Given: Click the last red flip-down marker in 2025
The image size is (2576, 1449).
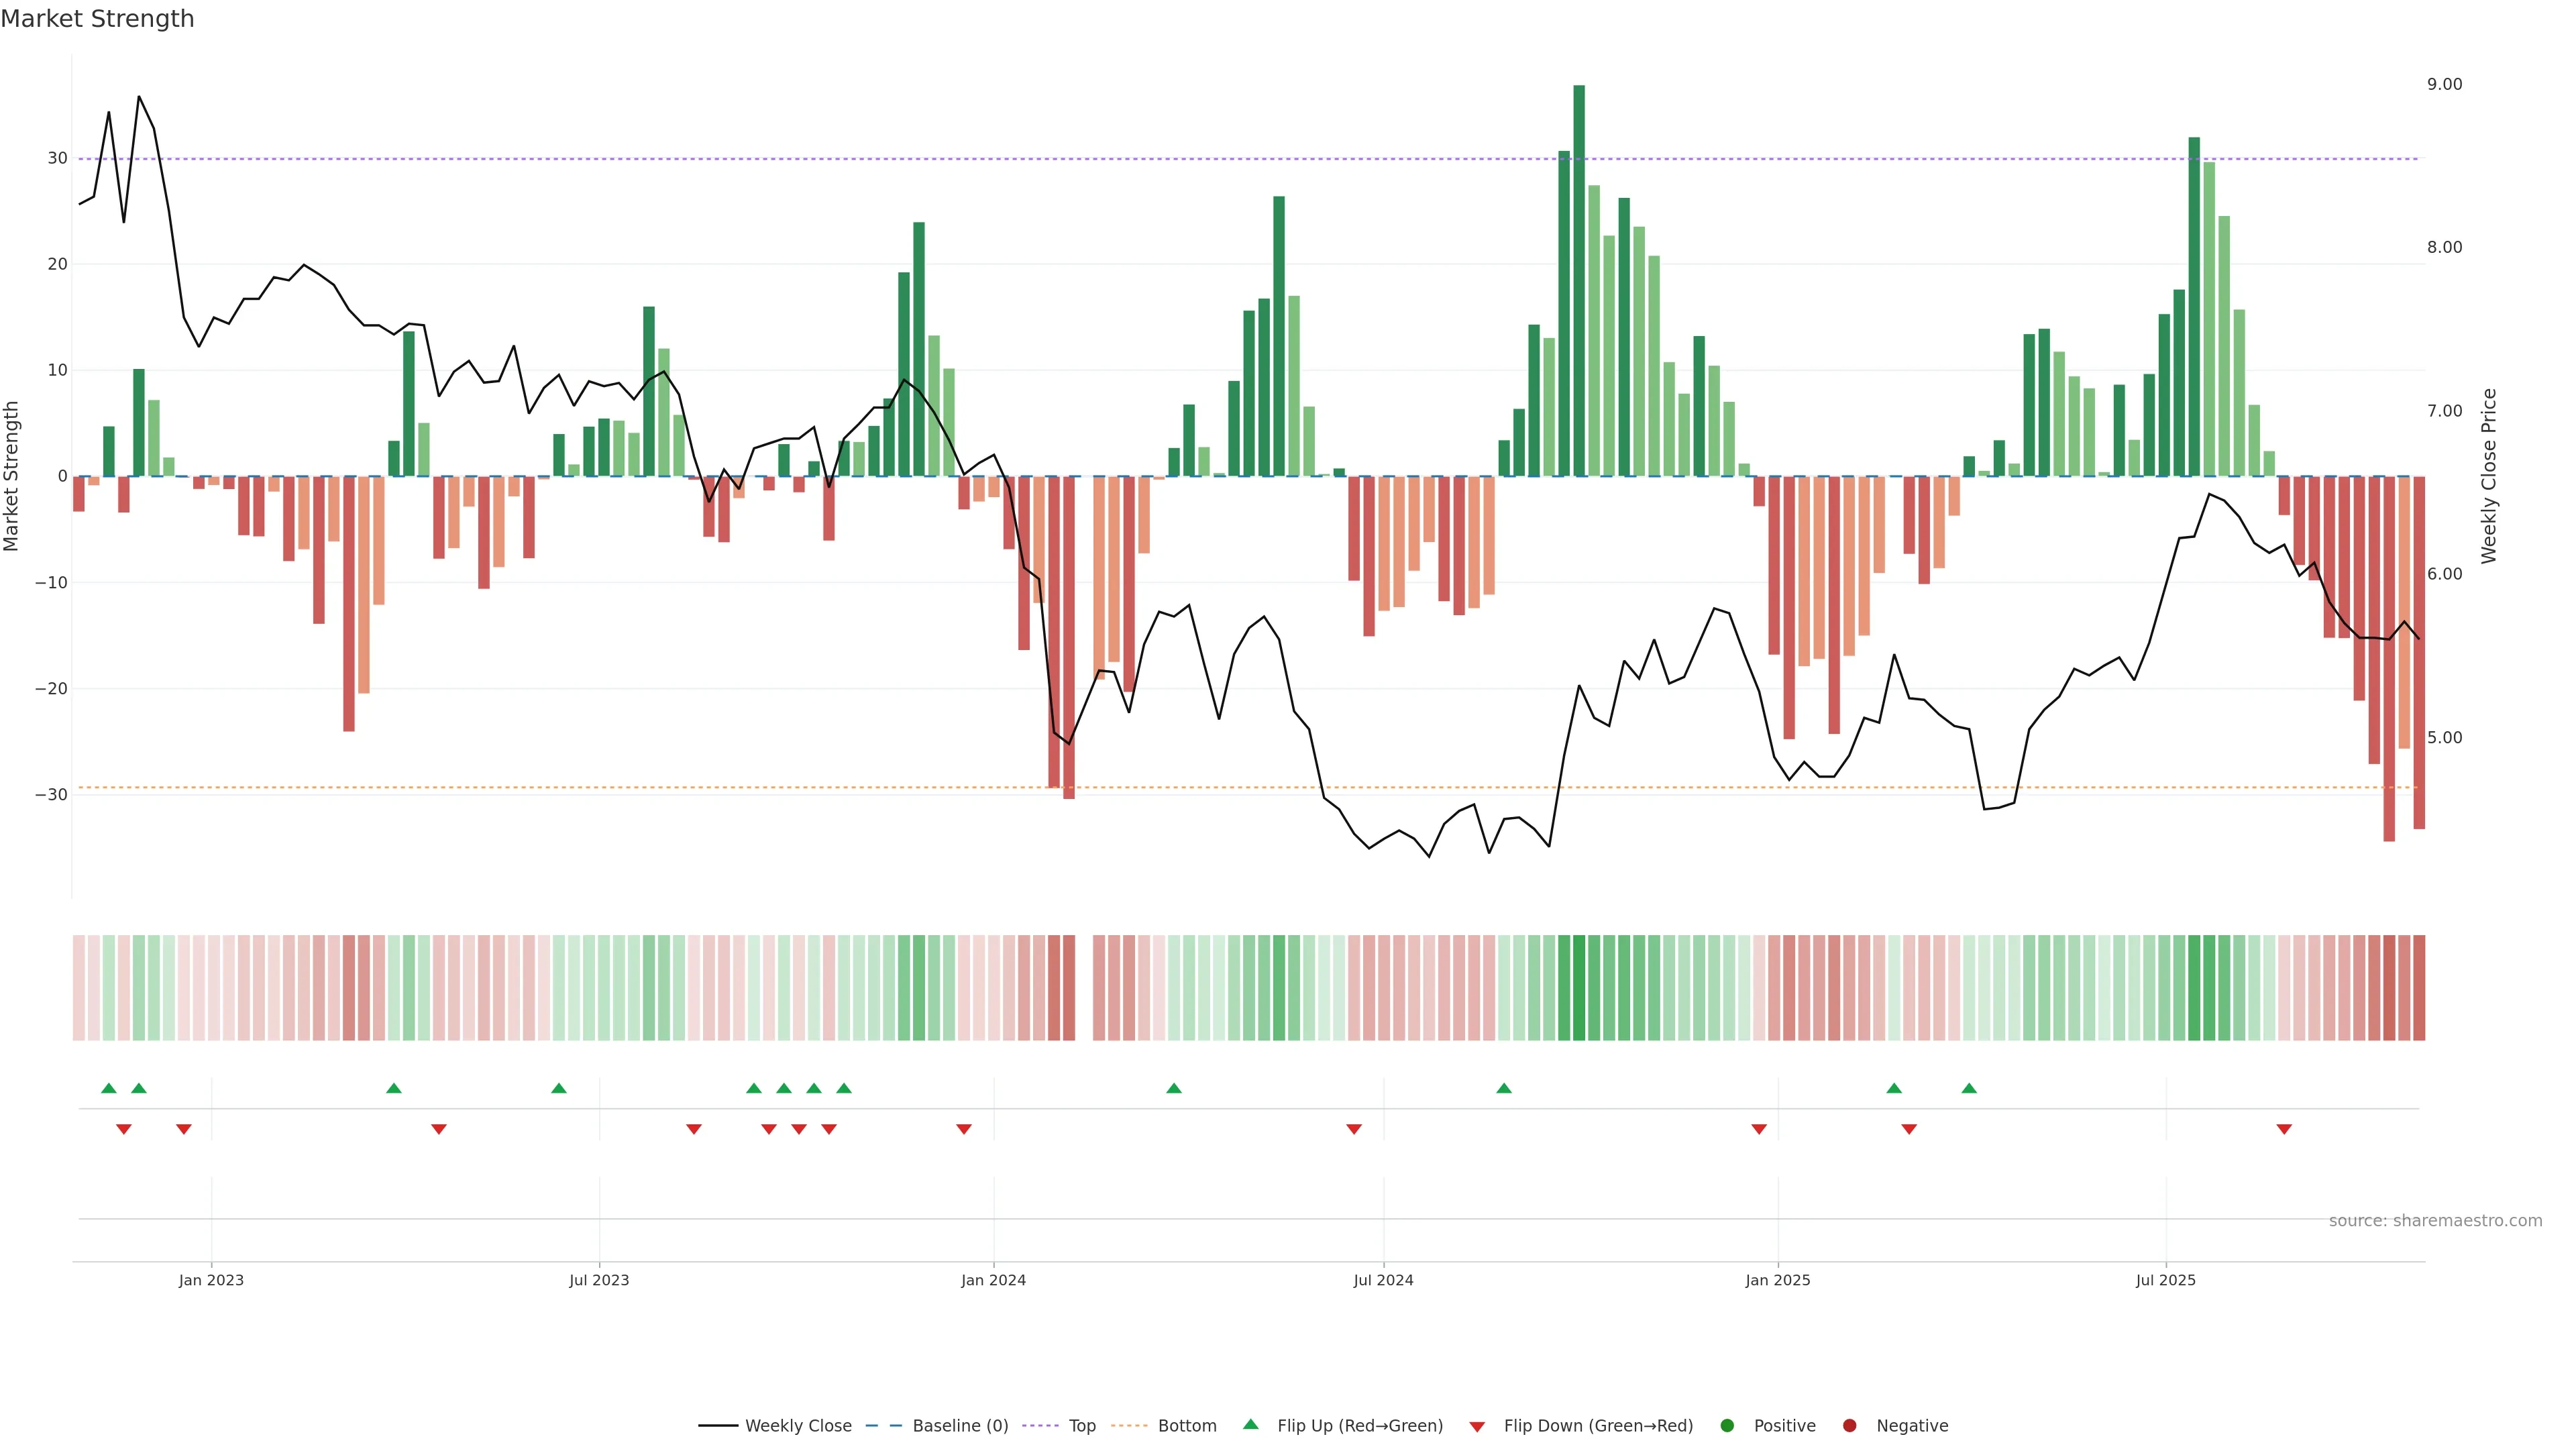Looking at the screenshot, I should tap(2284, 1129).
